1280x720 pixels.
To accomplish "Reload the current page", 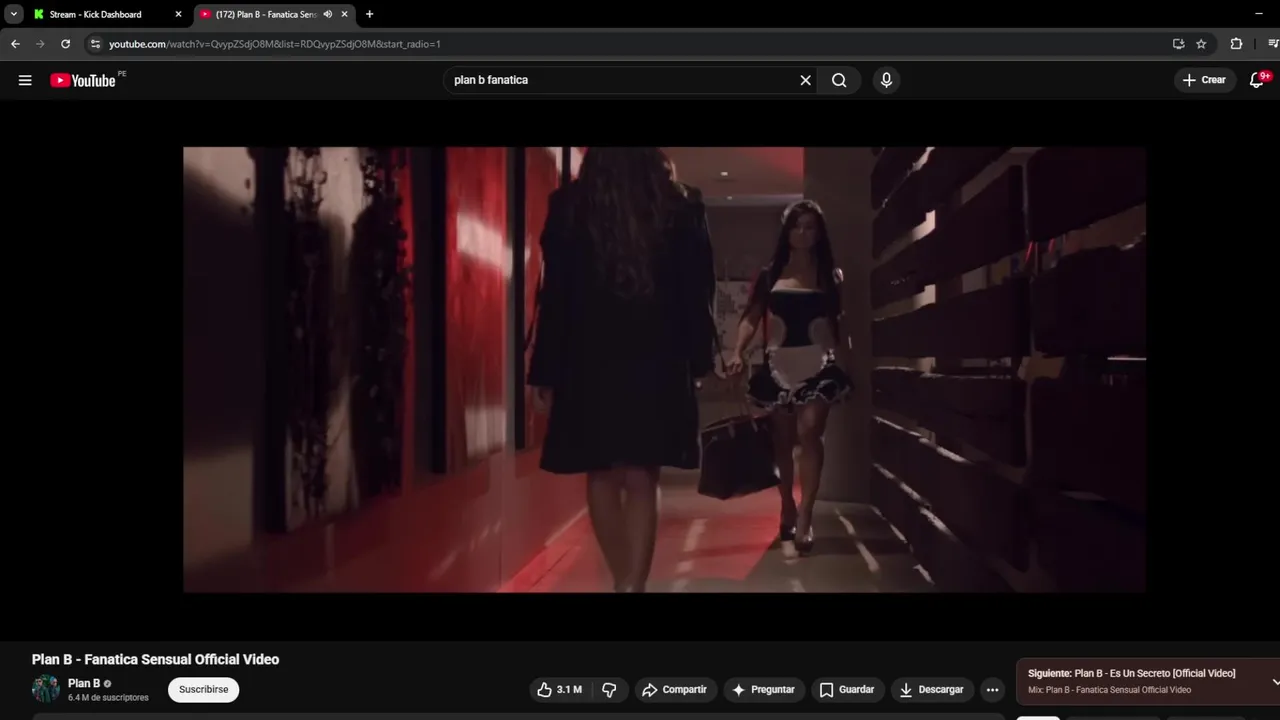I will (66, 44).
